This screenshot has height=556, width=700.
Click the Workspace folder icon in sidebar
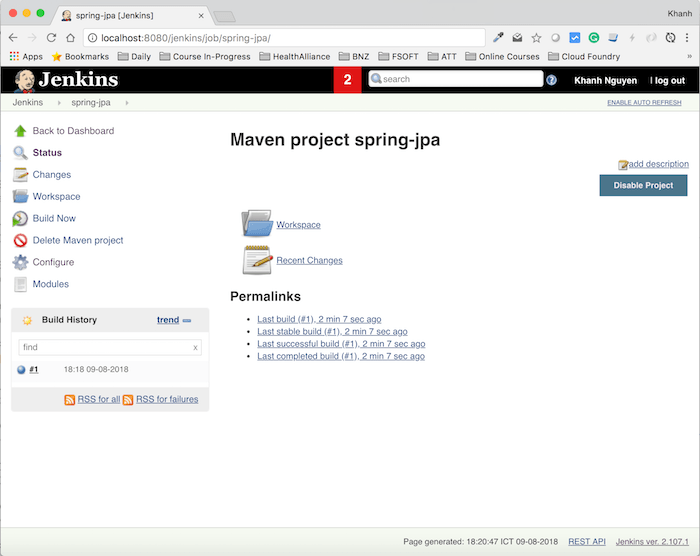coord(20,196)
